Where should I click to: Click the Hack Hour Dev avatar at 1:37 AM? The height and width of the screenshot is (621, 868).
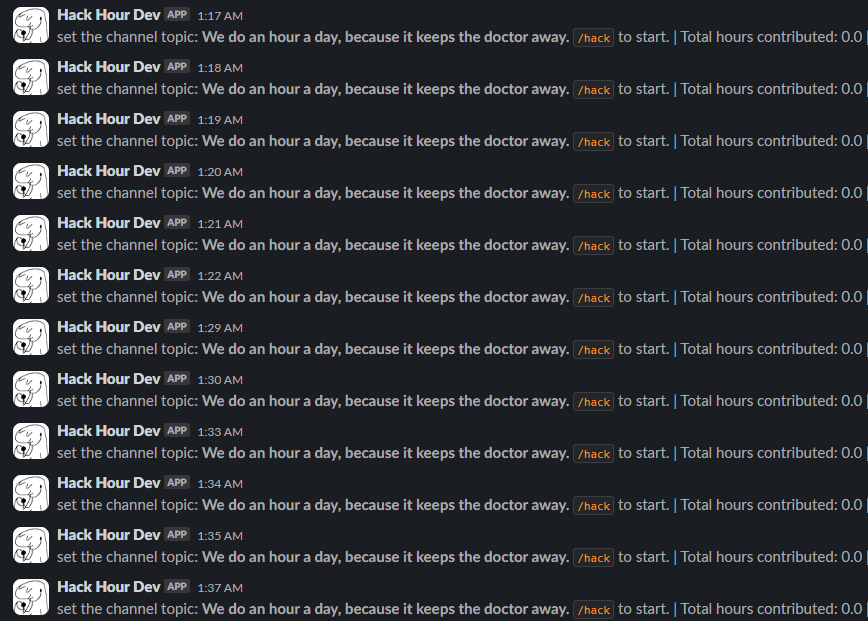tap(31, 598)
